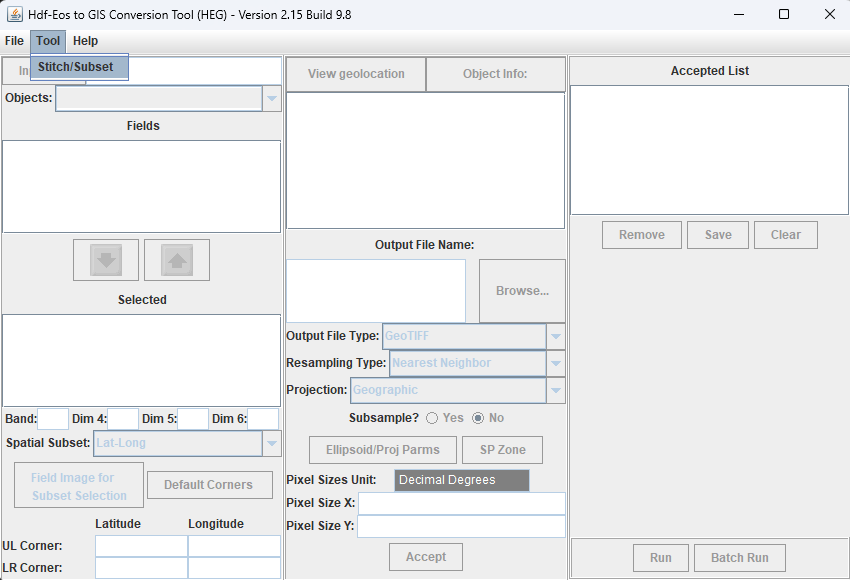Click inside the Accepted List box
Viewport: 850px width, 580px height.
[x=709, y=150]
